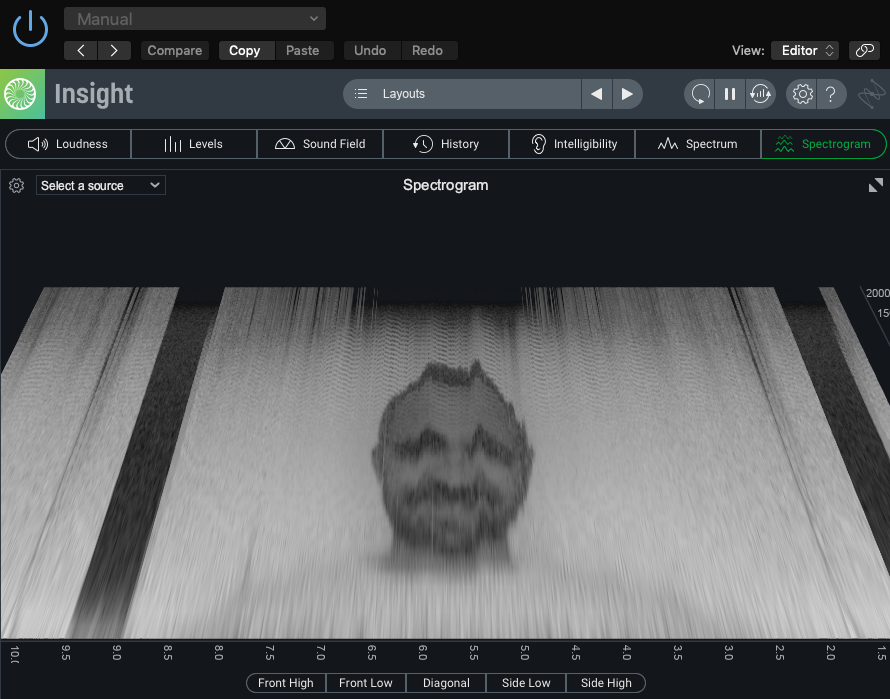This screenshot has width=890, height=699.
Task: Select the Diagonal view angle
Action: [446, 683]
